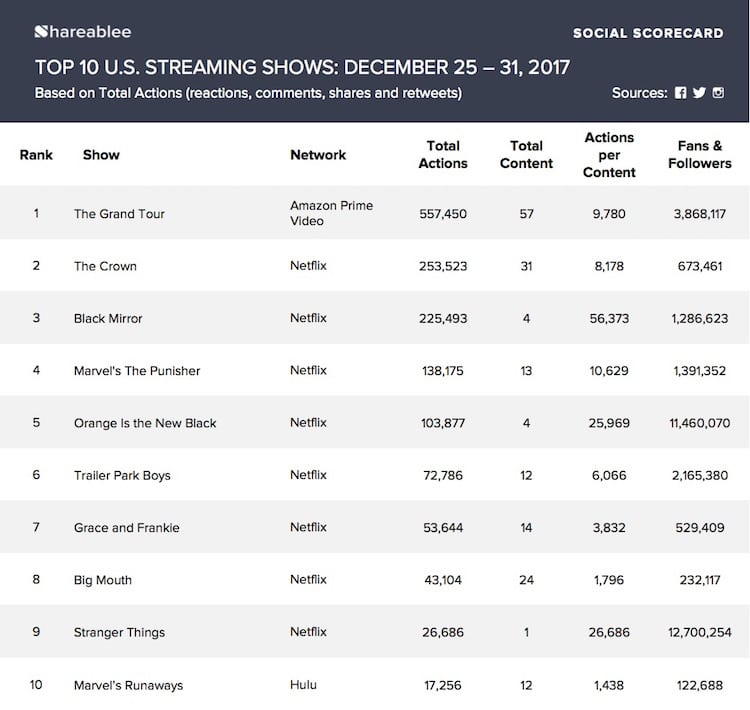Screen dimensions: 750x710
Task: Click the Amazon Prime Video network label
Action: pos(331,213)
